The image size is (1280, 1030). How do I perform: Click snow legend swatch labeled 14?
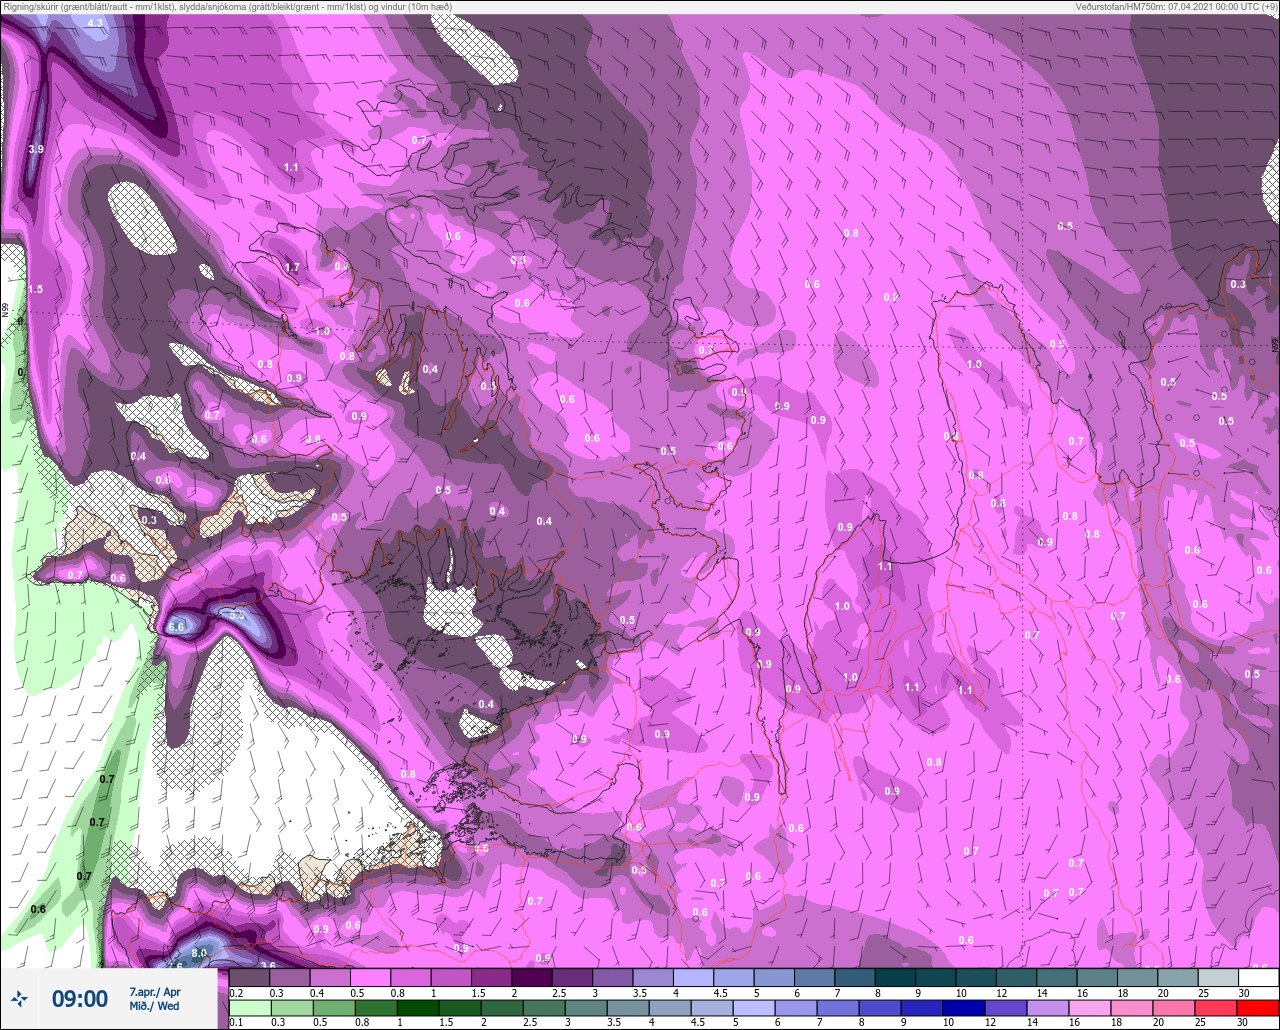pyautogui.click(x=1057, y=977)
